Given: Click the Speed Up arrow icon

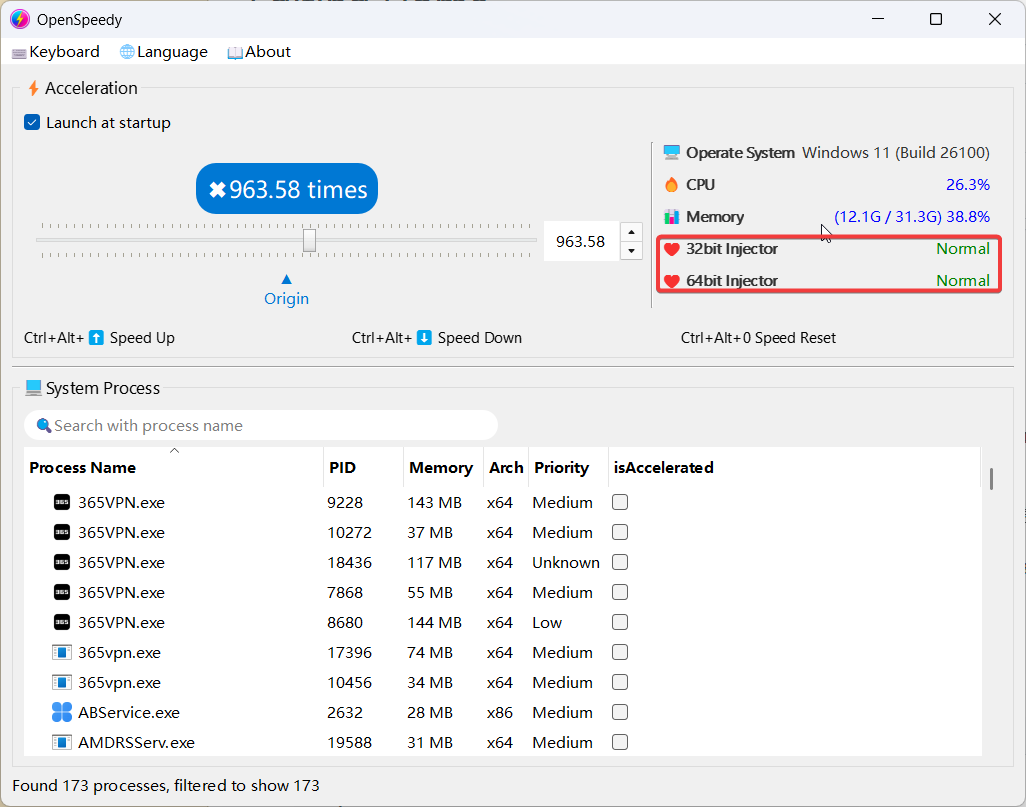Looking at the screenshot, I should pos(96,338).
